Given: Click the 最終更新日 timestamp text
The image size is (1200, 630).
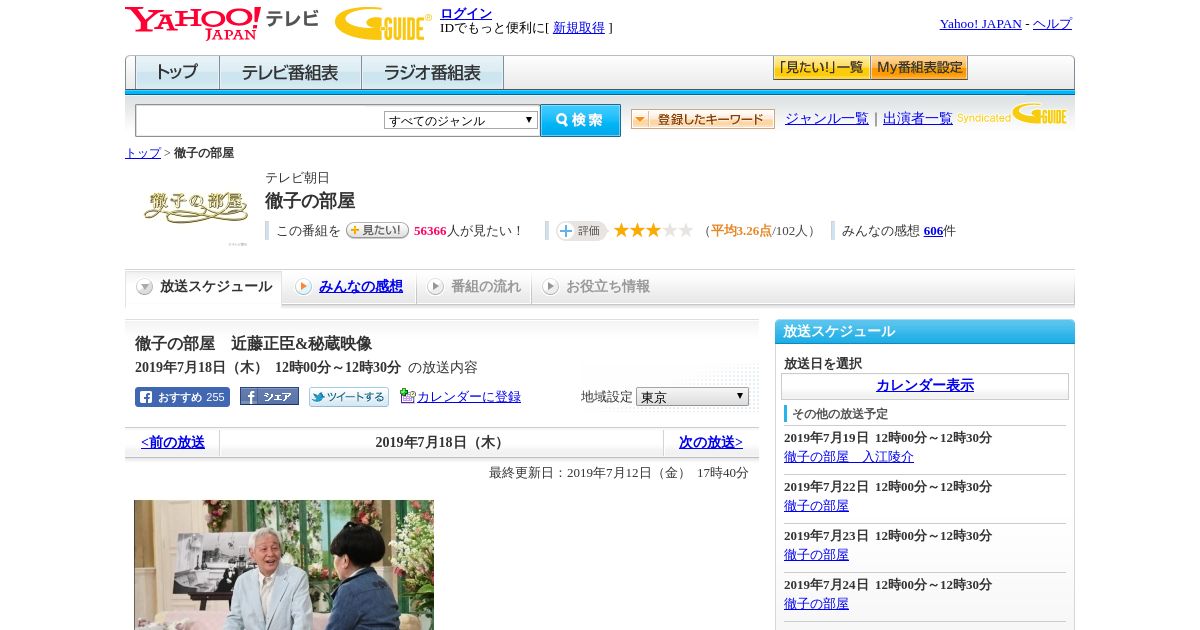Looking at the screenshot, I should tap(619, 473).
